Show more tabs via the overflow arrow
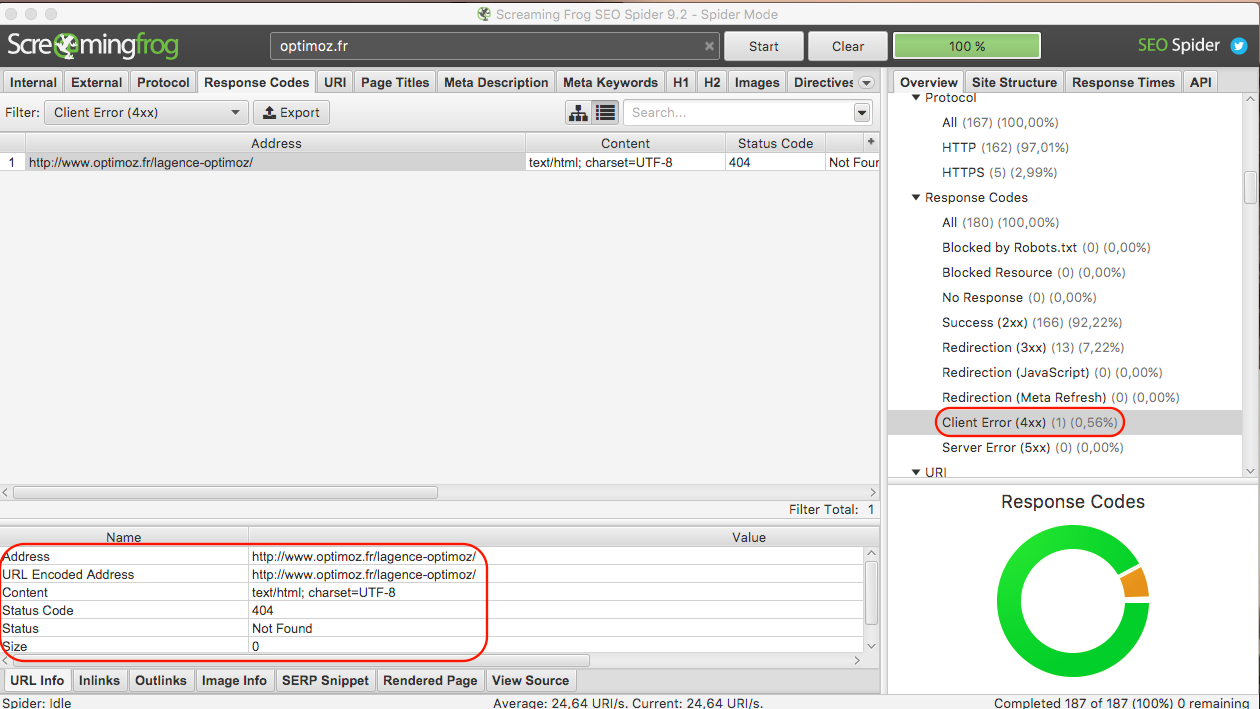The width and height of the screenshot is (1260, 709). [x=866, y=83]
